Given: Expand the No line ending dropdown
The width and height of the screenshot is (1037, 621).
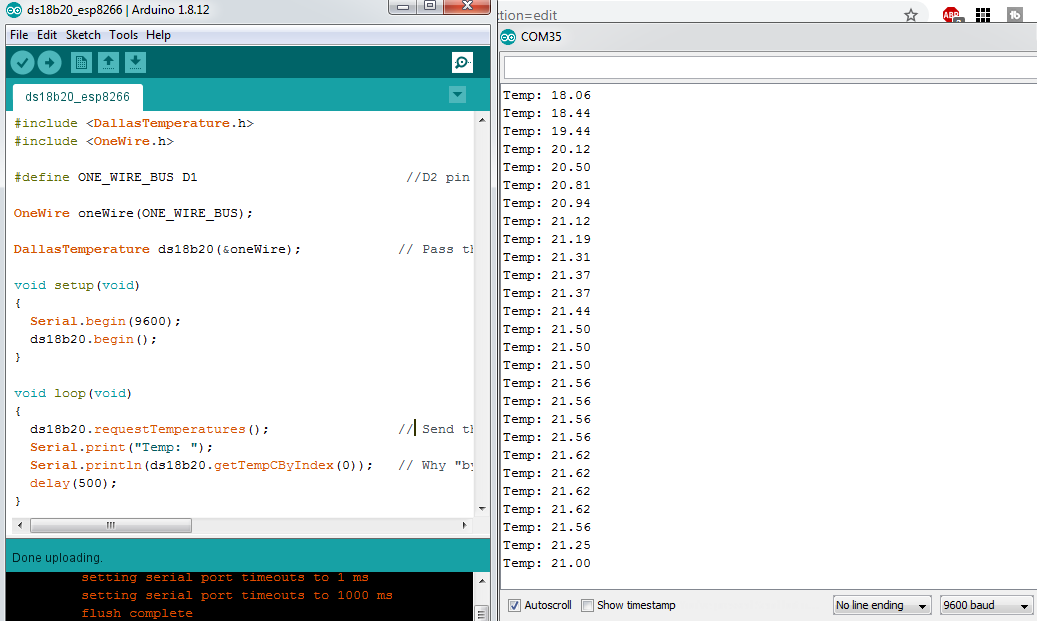Looking at the screenshot, I should tap(881, 605).
